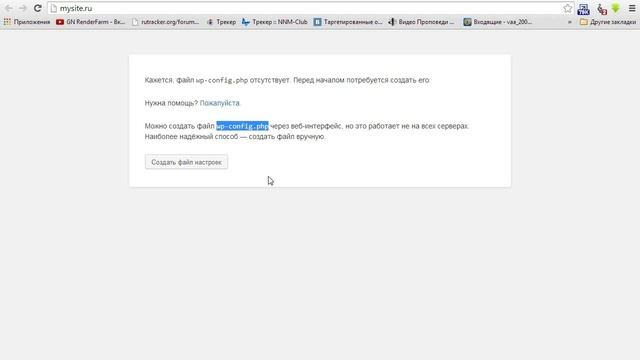The image size is (640, 360).
Task: Click the browser forward arrow
Action: (23, 8)
